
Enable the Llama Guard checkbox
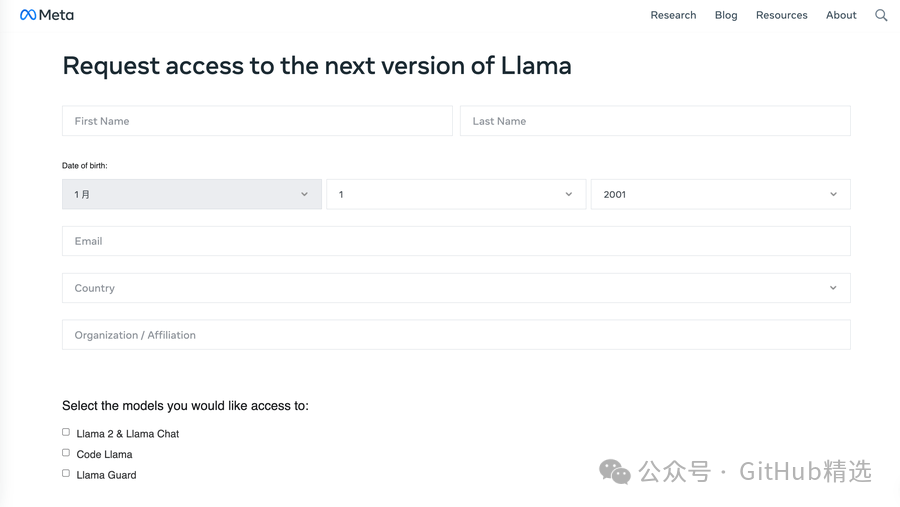(66, 473)
